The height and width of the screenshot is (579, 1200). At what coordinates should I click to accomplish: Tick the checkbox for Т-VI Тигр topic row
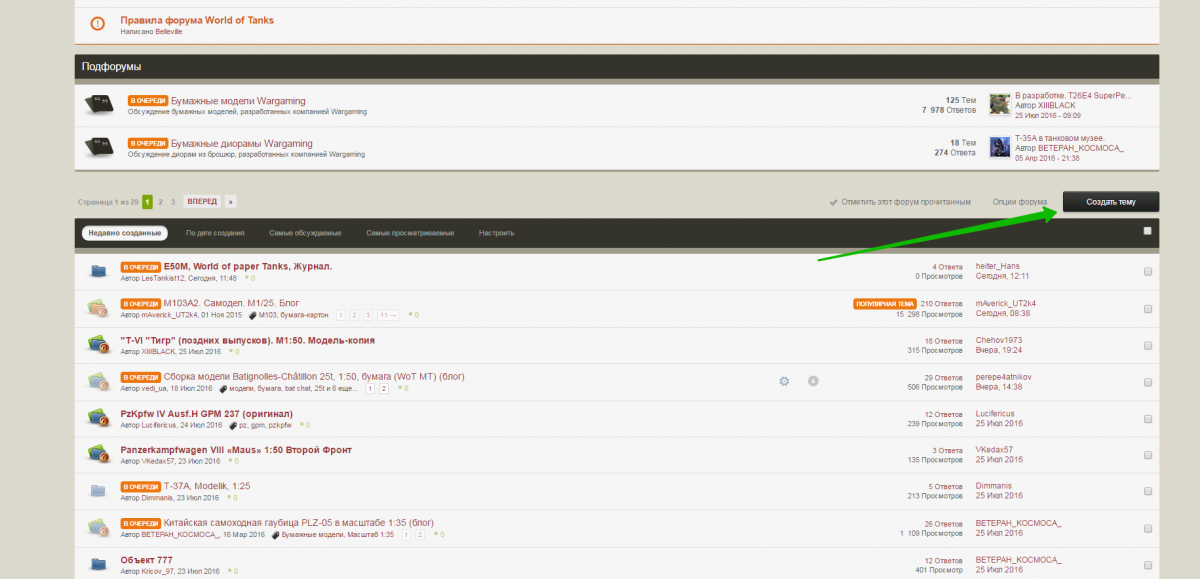pyautogui.click(x=1148, y=345)
